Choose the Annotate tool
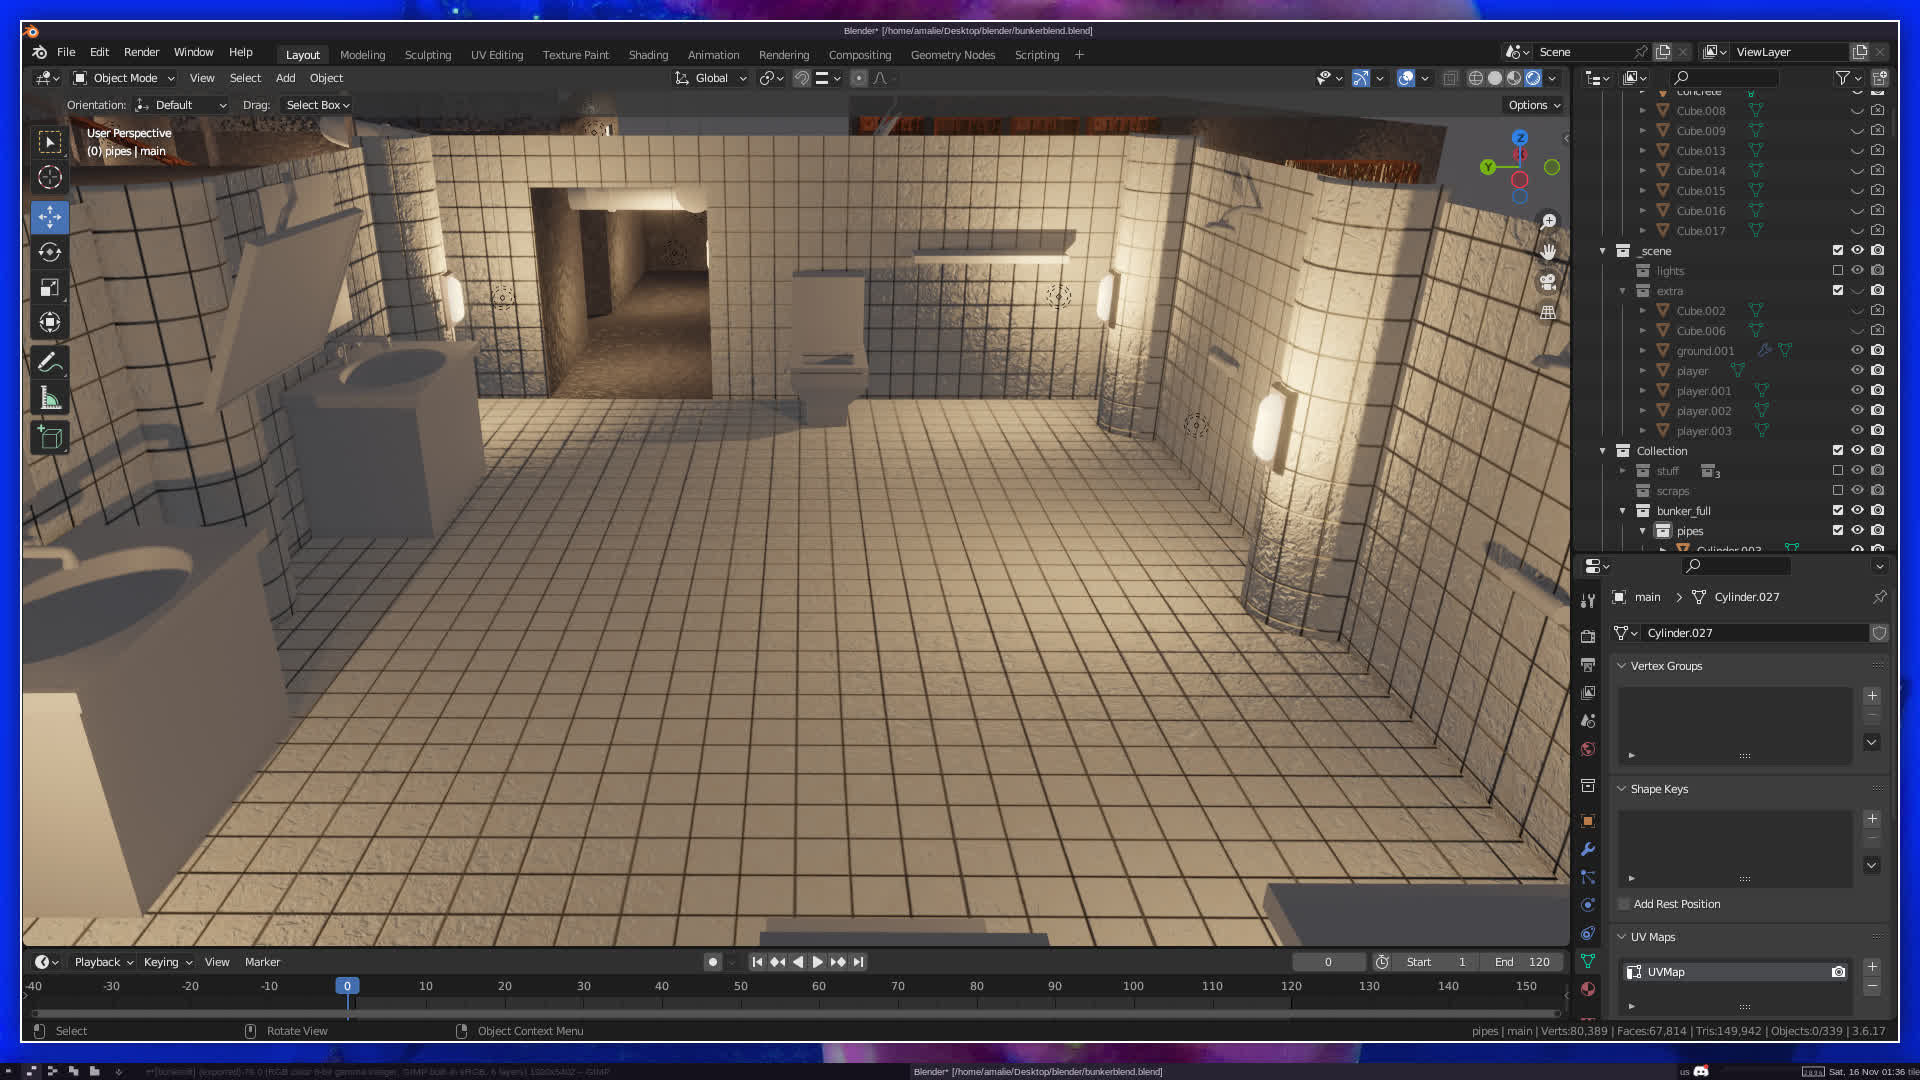The width and height of the screenshot is (1920, 1080). 50,363
